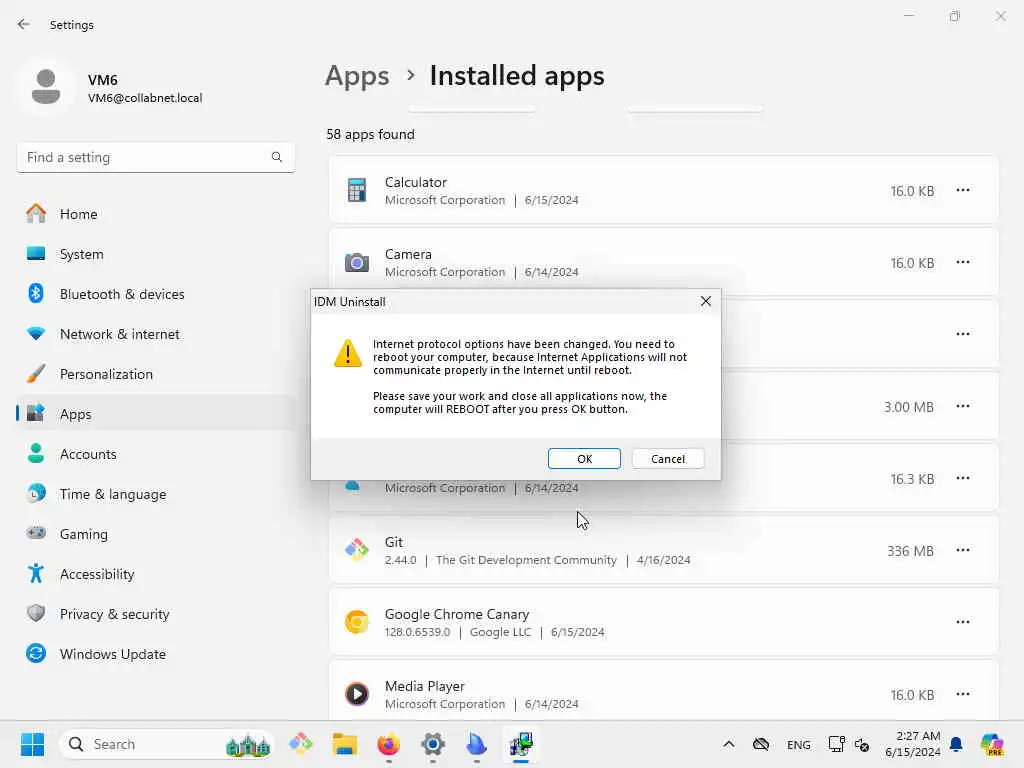
Task: Select the Google Chrome Canary entry text
Action: [456, 615]
